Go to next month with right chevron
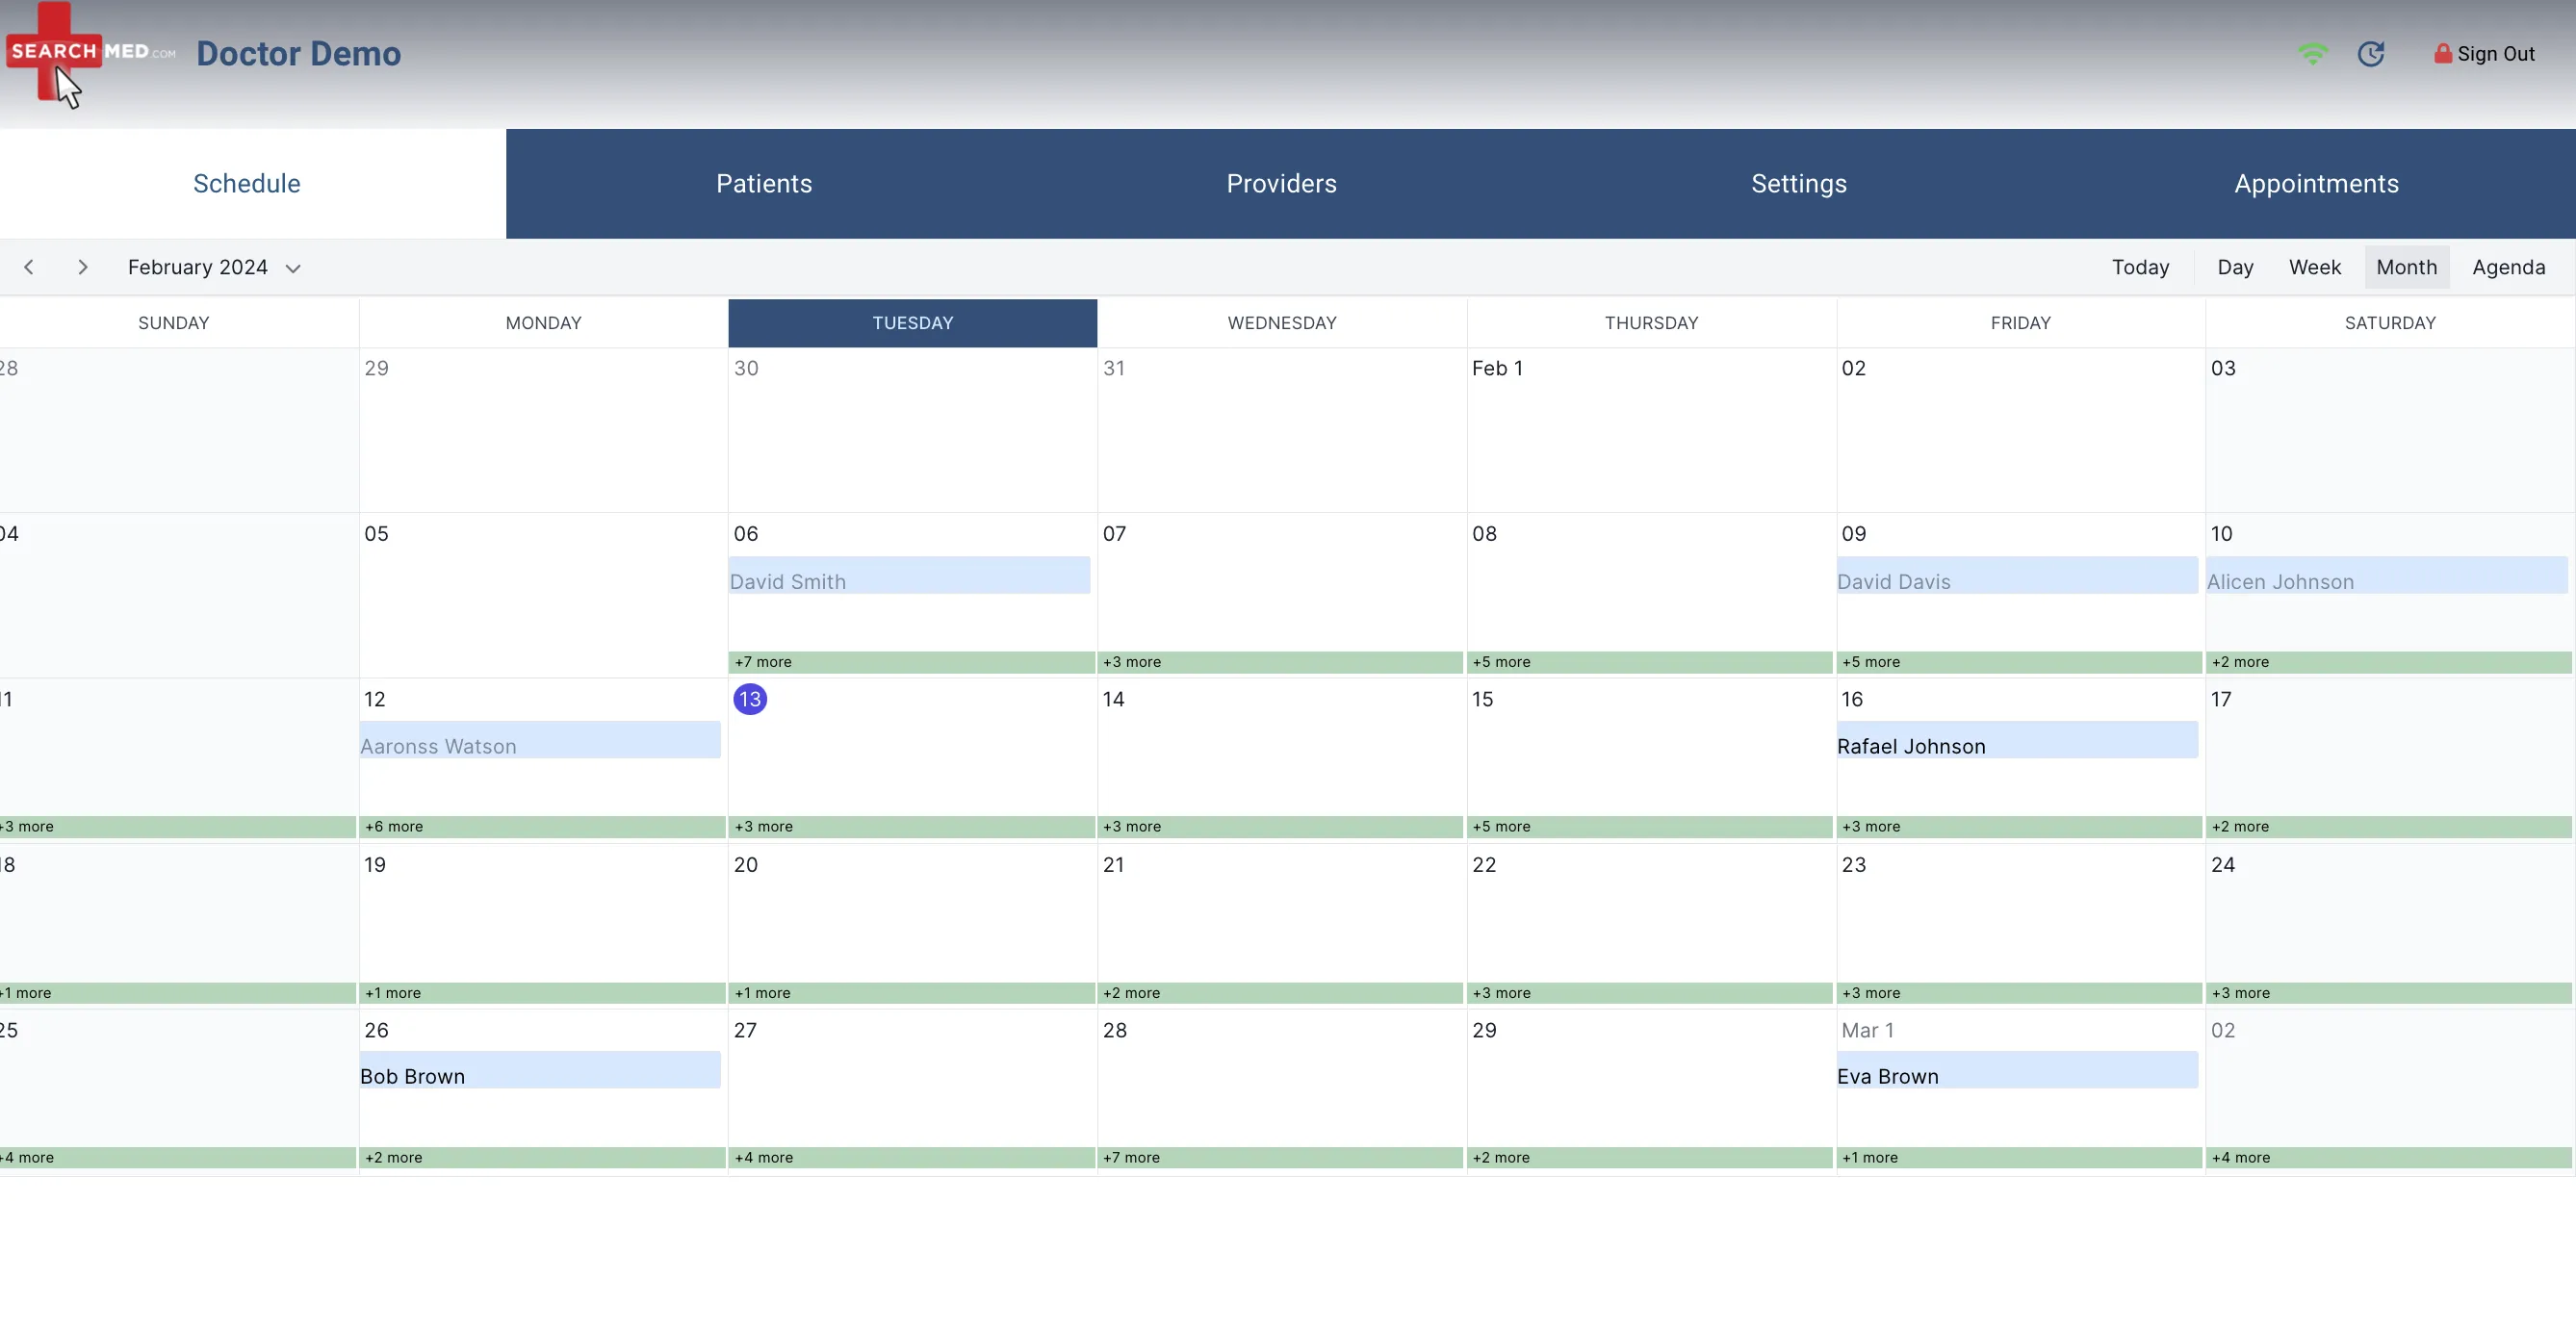Image resolution: width=2576 pixels, height=1330 pixels. click(83, 267)
